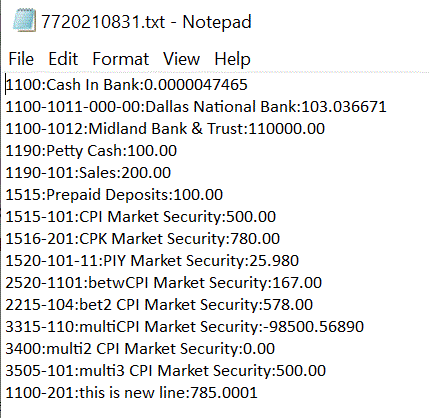Image resolution: width=430 pixels, height=418 pixels.
Task: Click the Notepad document icon in title bar
Action: click(24, 21)
